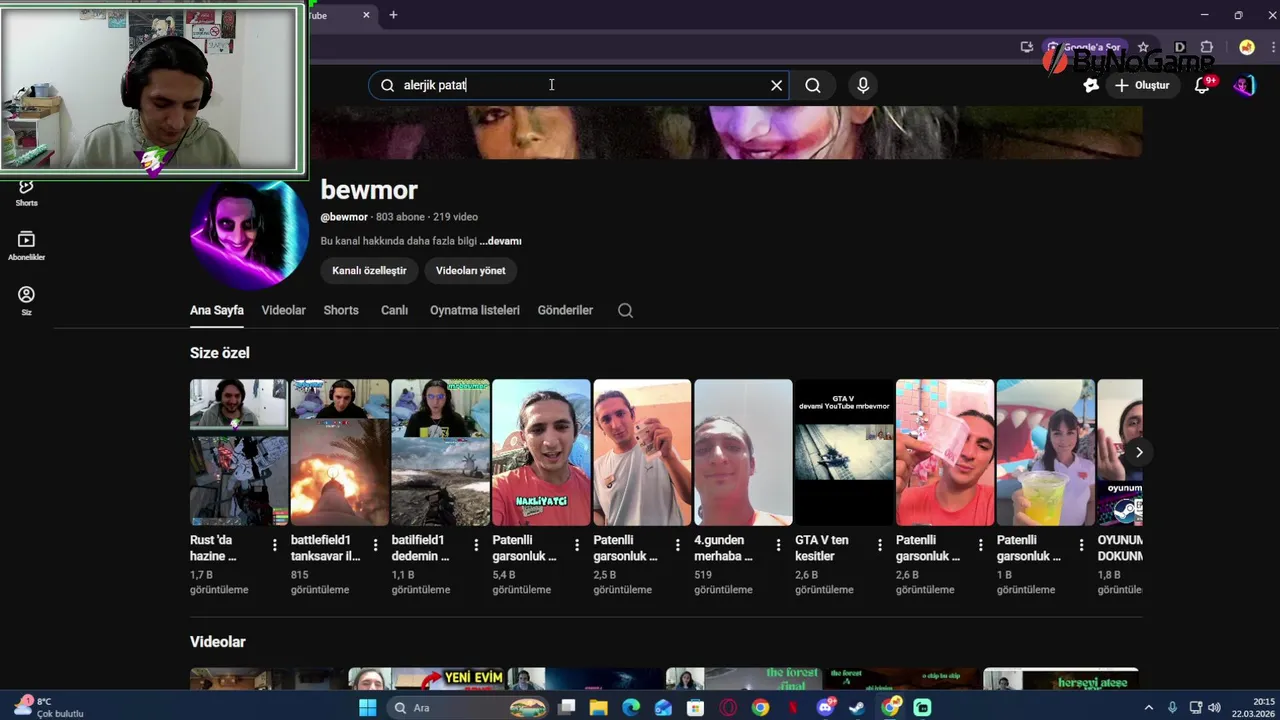This screenshot has height=720, width=1280.
Task: Click the Google'a Sor button
Action: coord(1085,47)
